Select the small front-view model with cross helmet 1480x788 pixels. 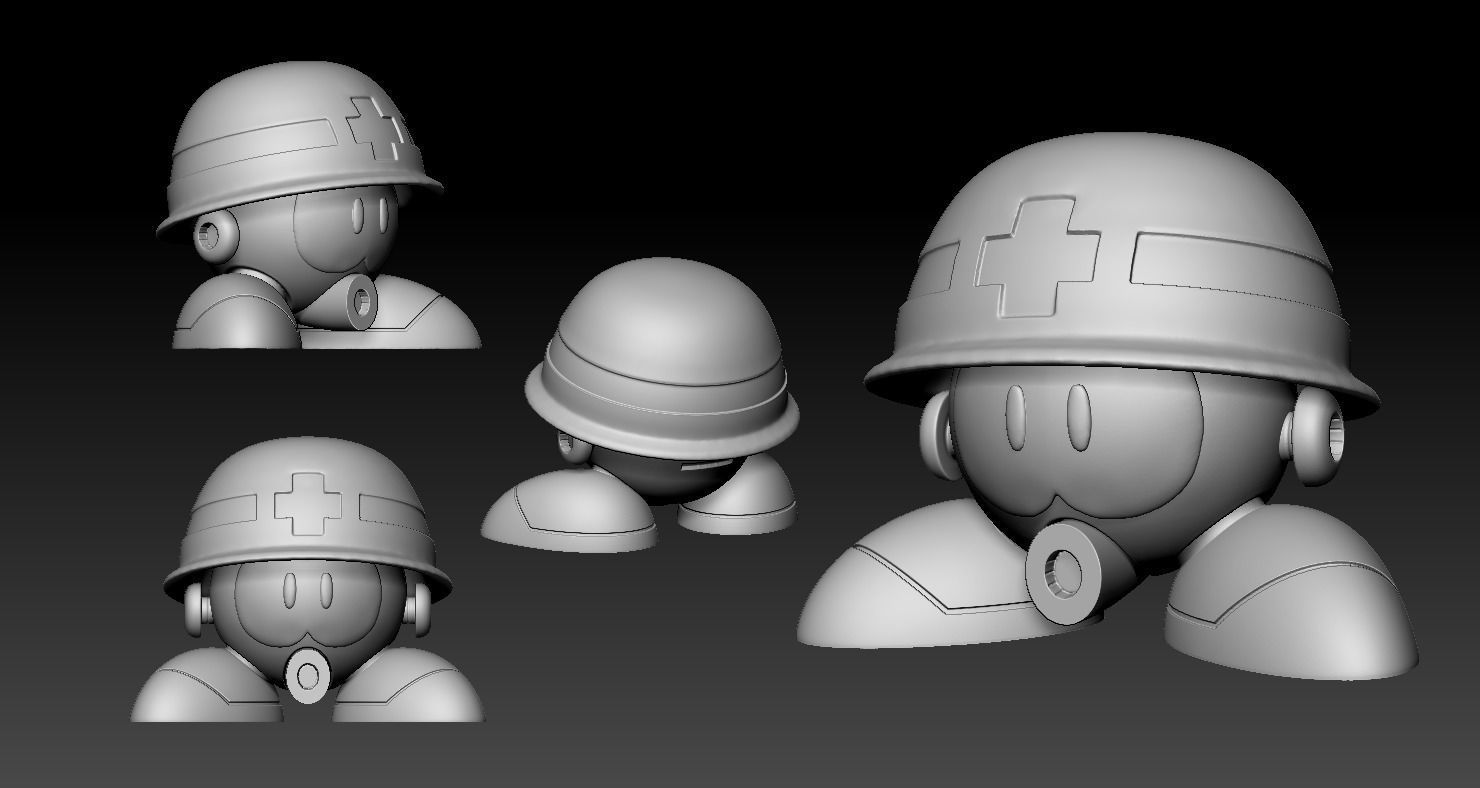click(307, 580)
